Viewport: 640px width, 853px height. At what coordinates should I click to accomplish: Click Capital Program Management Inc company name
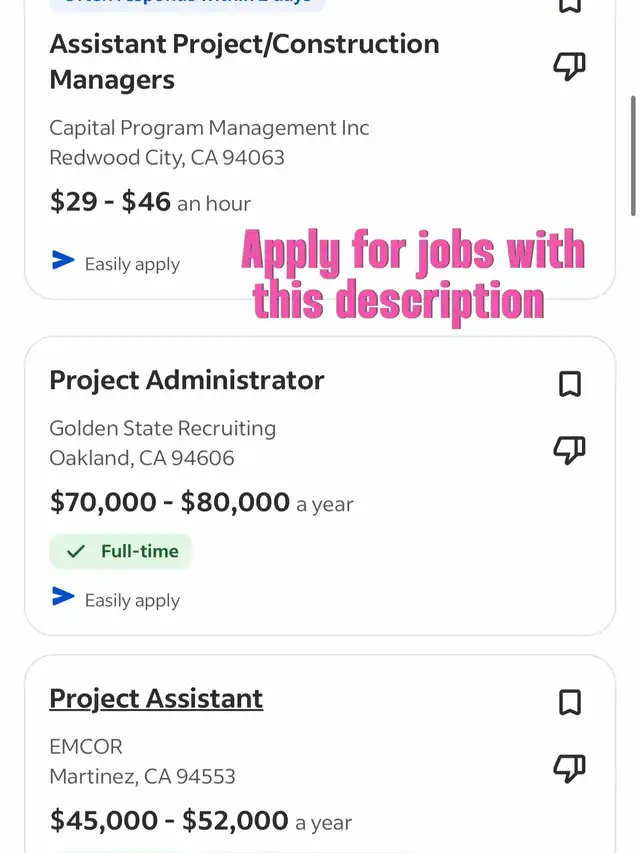[x=209, y=128]
